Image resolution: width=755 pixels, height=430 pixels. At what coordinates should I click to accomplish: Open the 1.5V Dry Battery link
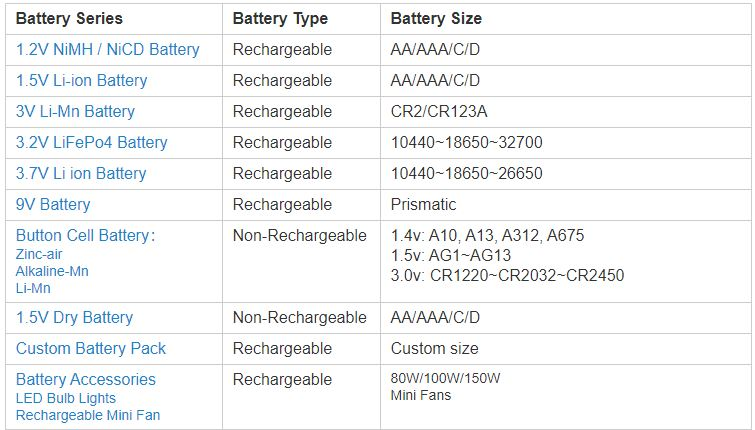pos(74,317)
